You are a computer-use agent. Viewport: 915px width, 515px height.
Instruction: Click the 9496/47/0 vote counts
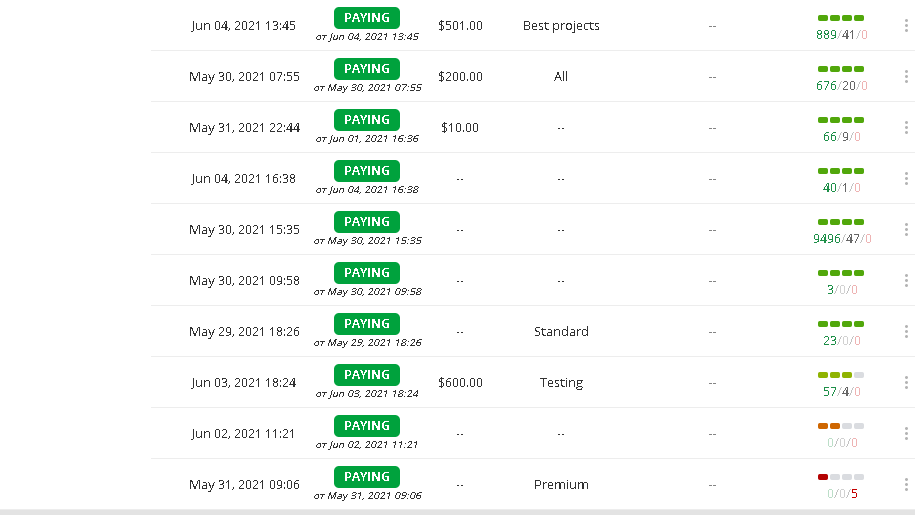coord(842,239)
